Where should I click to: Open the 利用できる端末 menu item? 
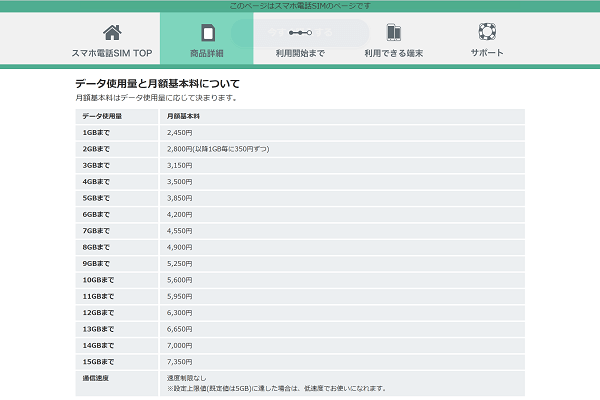394,53
